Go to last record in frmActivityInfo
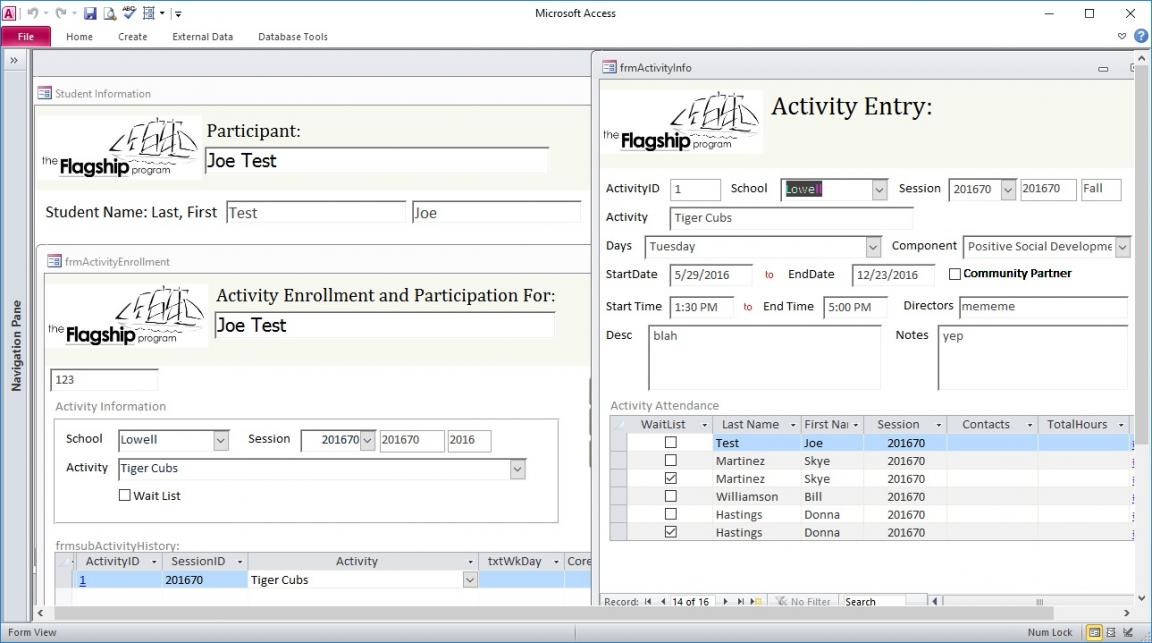 (741, 601)
